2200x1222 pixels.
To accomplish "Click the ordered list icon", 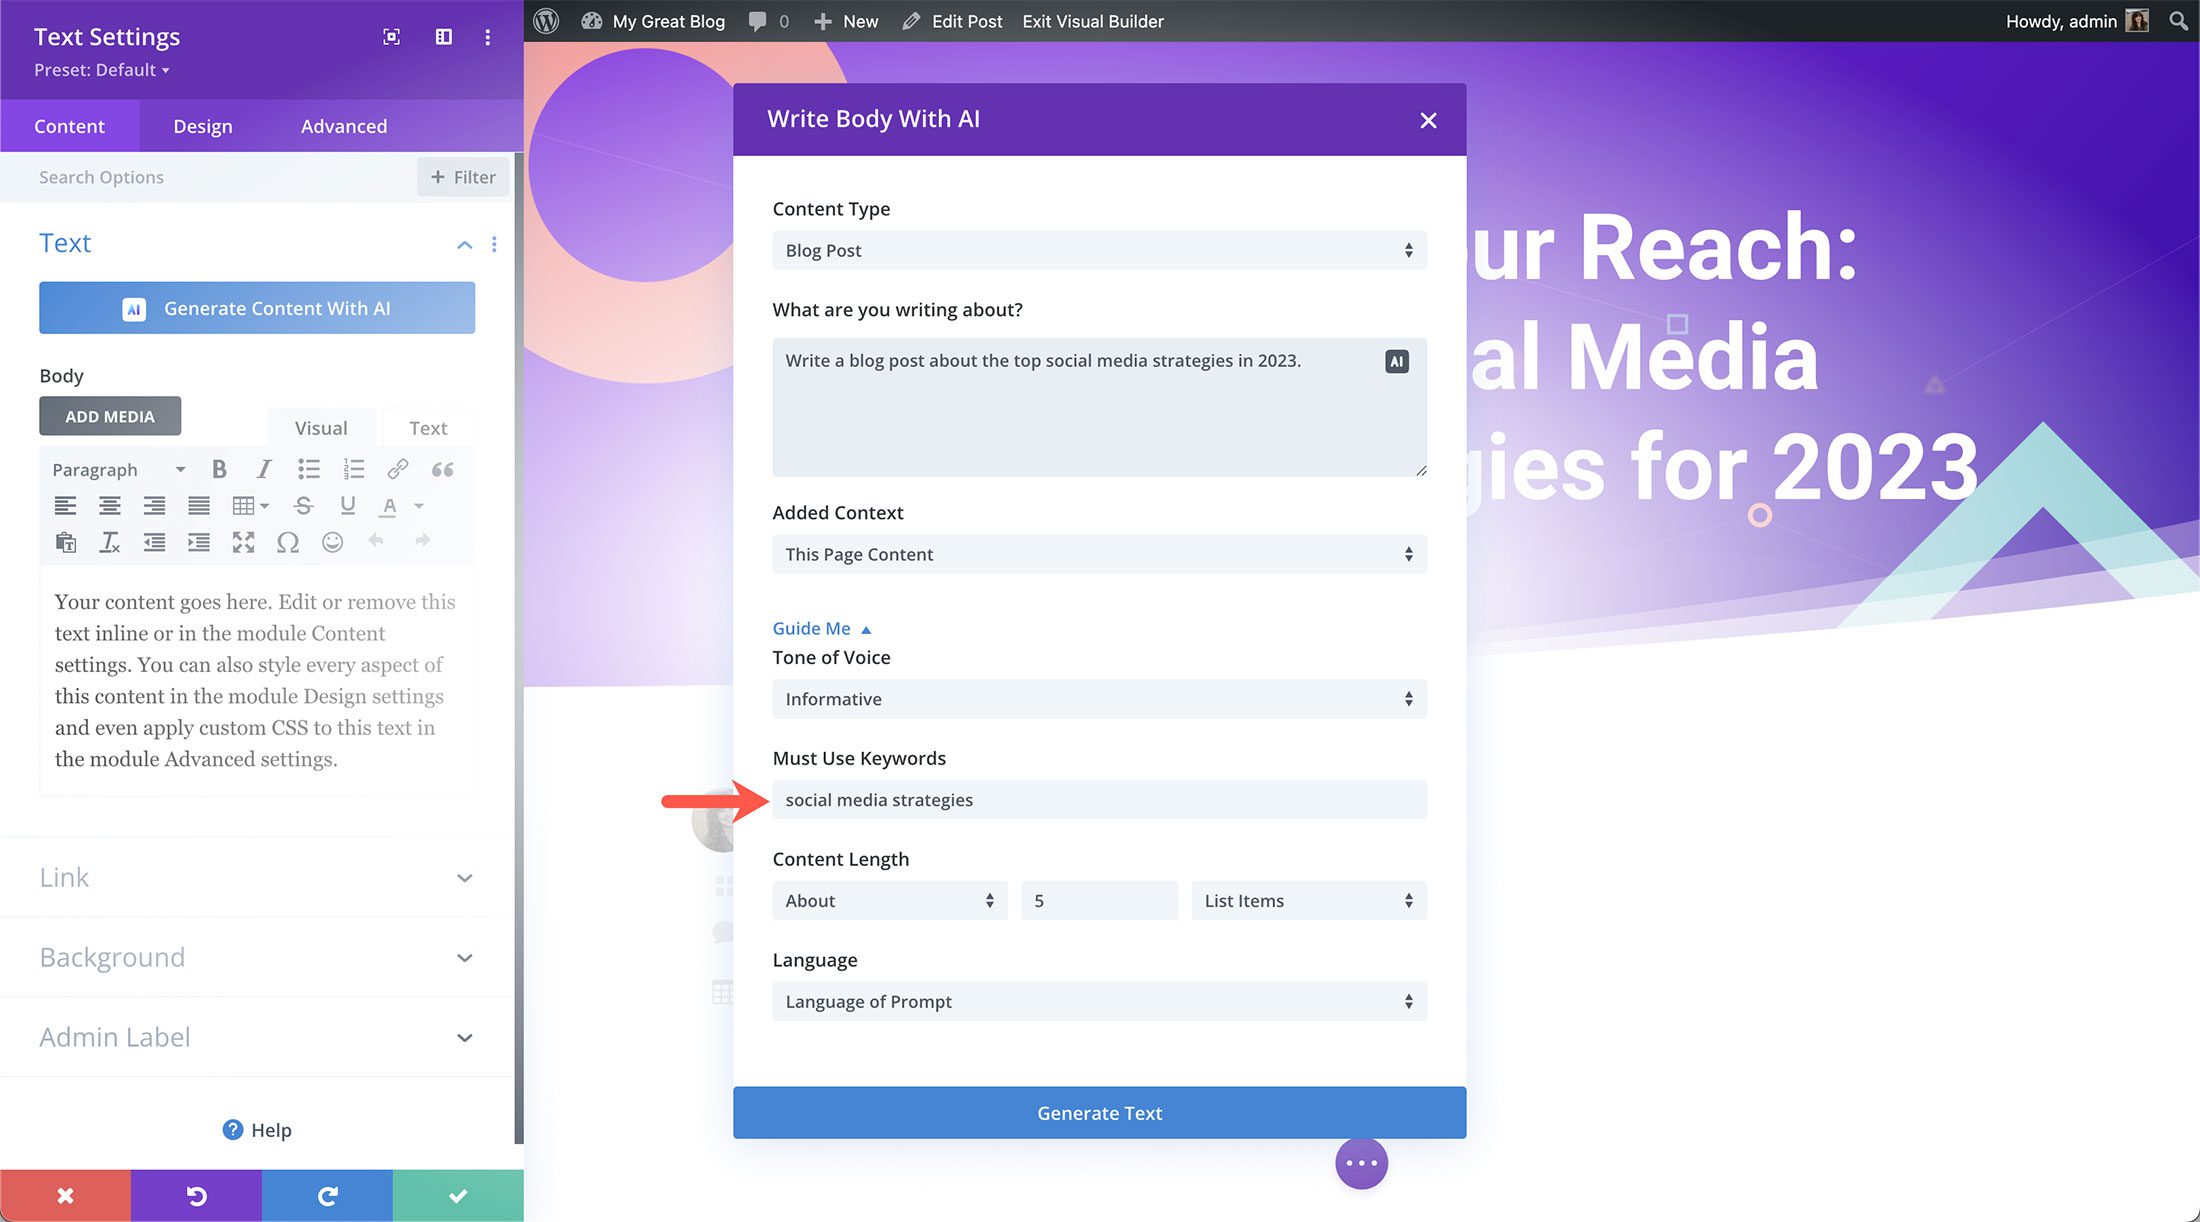I will pyautogui.click(x=354, y=470).
